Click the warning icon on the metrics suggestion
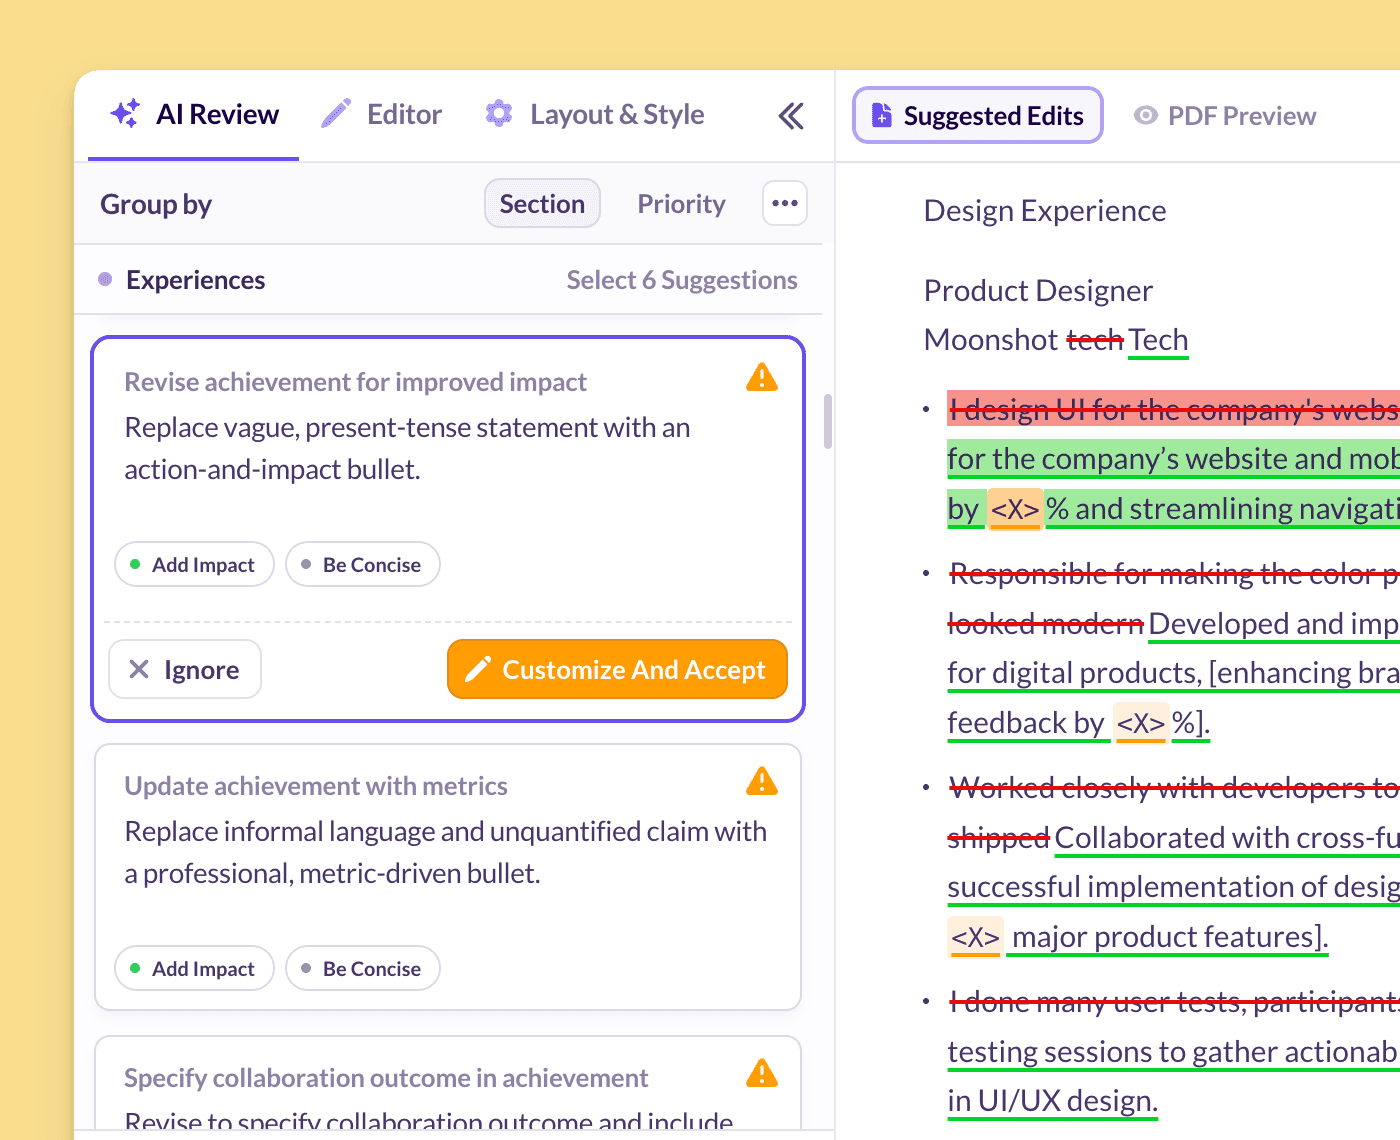Image resolution: width=1400 pixels, height=1140 pixels. (761, 781)
